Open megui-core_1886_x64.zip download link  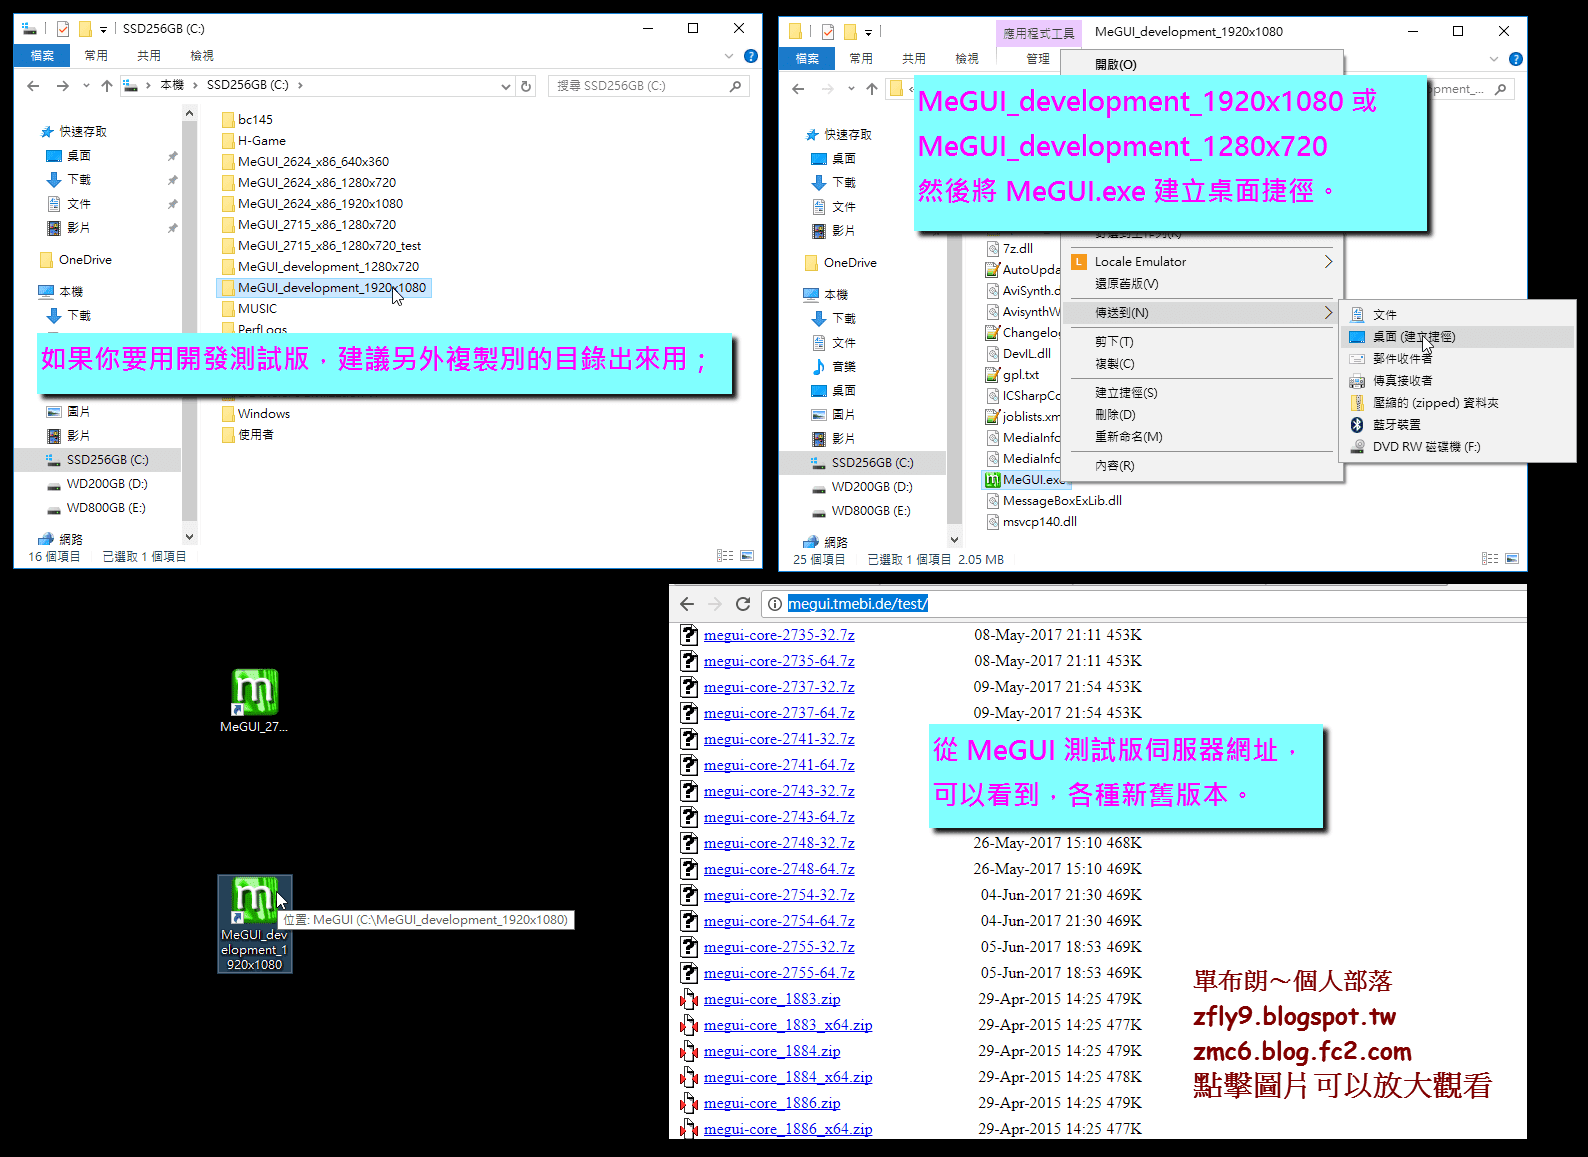(x=788, y=1129)
